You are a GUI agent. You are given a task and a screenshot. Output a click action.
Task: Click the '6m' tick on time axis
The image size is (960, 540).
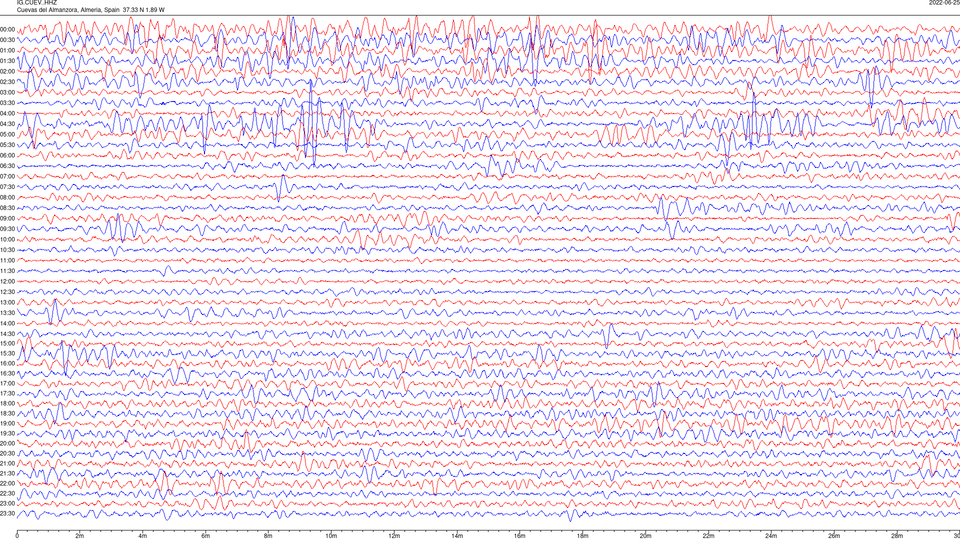click(206, 536)
